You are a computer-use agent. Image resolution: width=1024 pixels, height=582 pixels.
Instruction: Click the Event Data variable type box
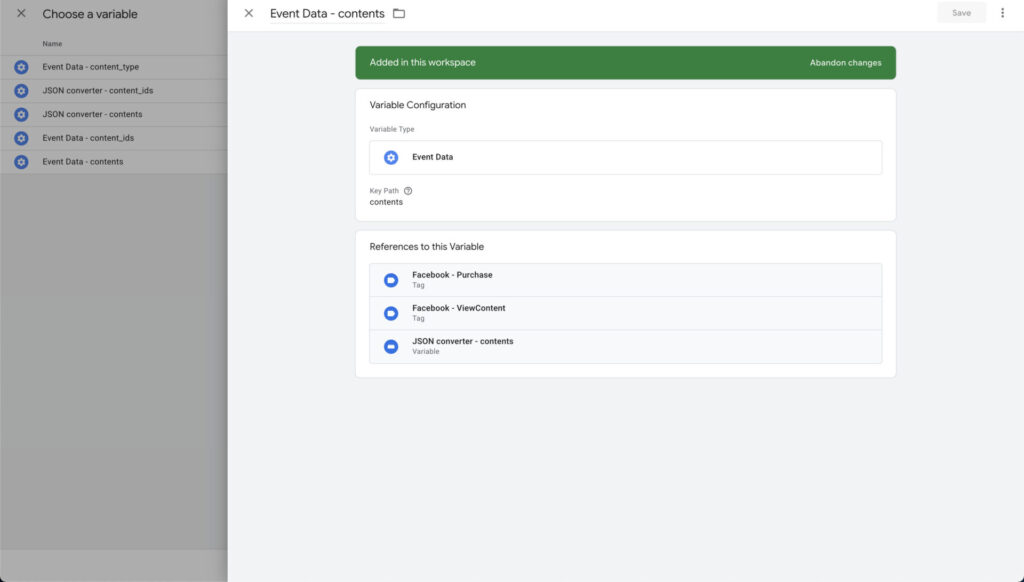[625, 157]
